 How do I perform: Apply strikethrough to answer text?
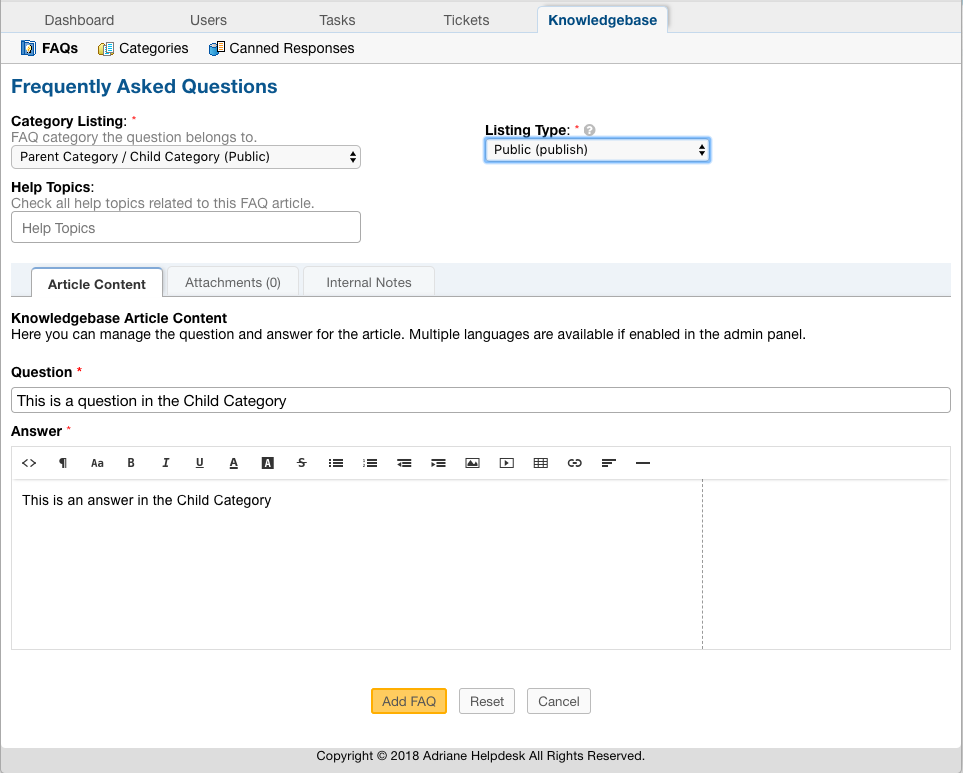click(x=302, y=463)
